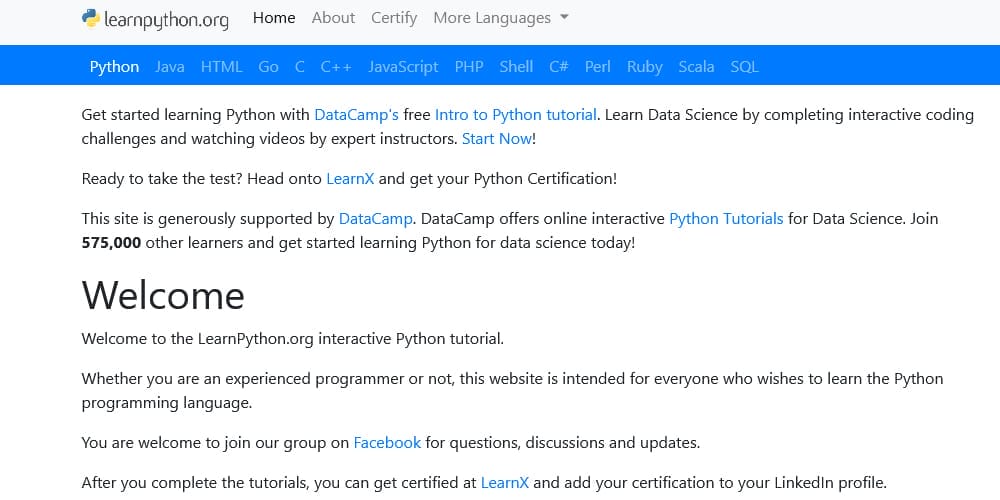Switch to the Perl tab
The height and width of the screenshot is (500, 1000).
(598, 67)
